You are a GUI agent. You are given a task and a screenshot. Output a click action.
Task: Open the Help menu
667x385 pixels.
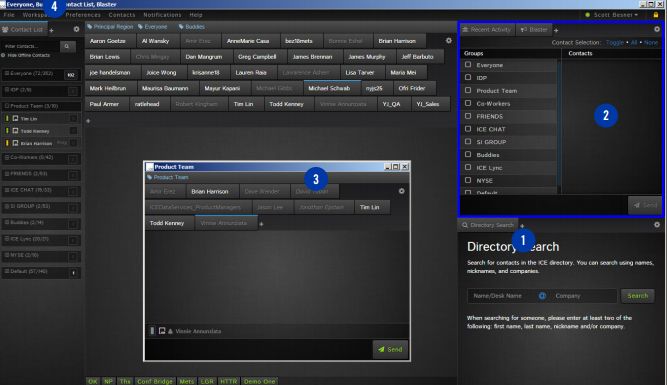click(196, 14)
